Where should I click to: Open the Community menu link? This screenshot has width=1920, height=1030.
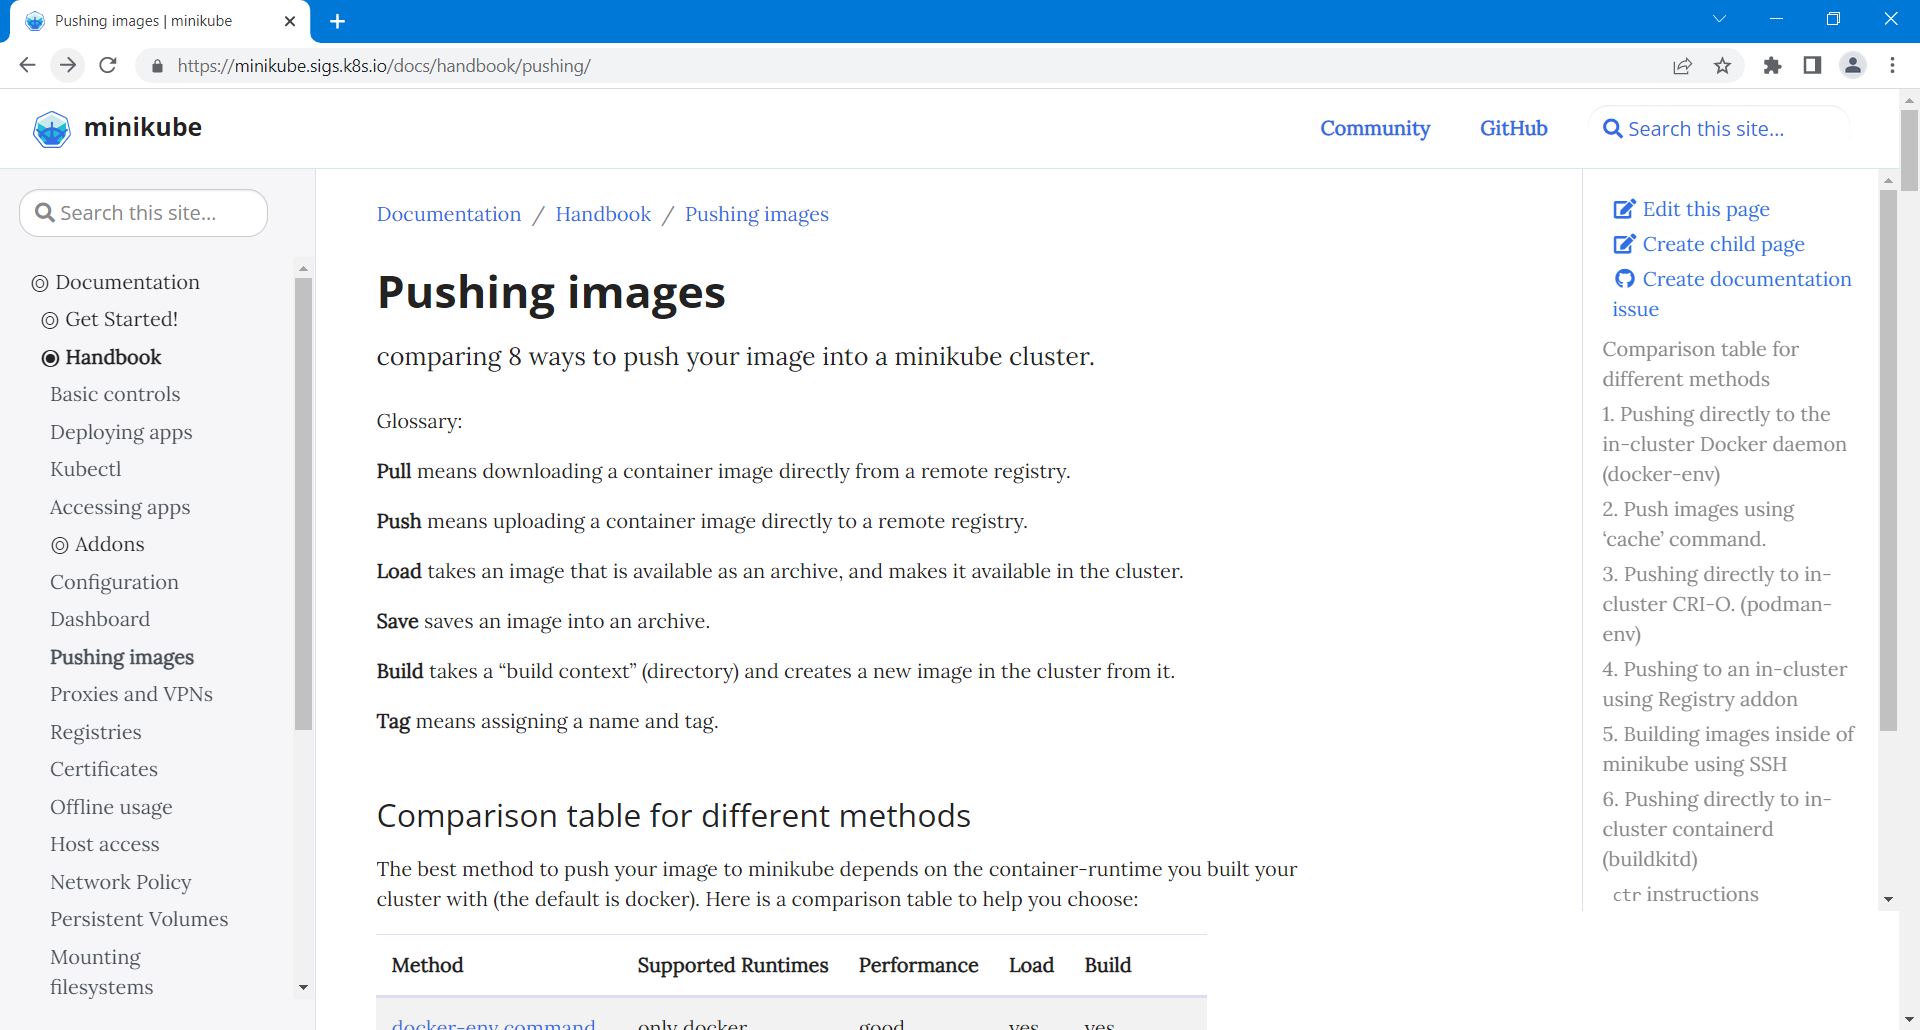coord(1374,128)
